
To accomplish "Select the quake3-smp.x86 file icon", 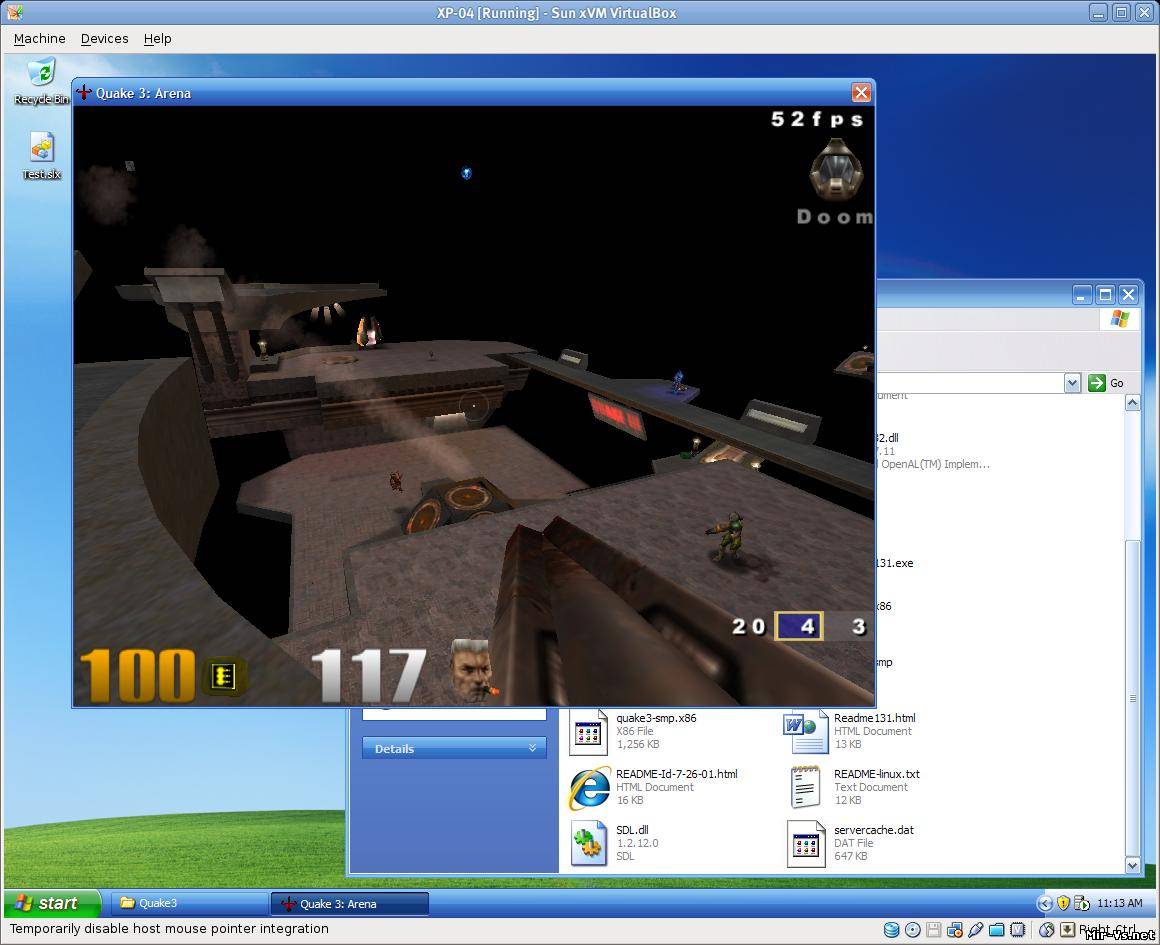I will [x=588, y=731].
